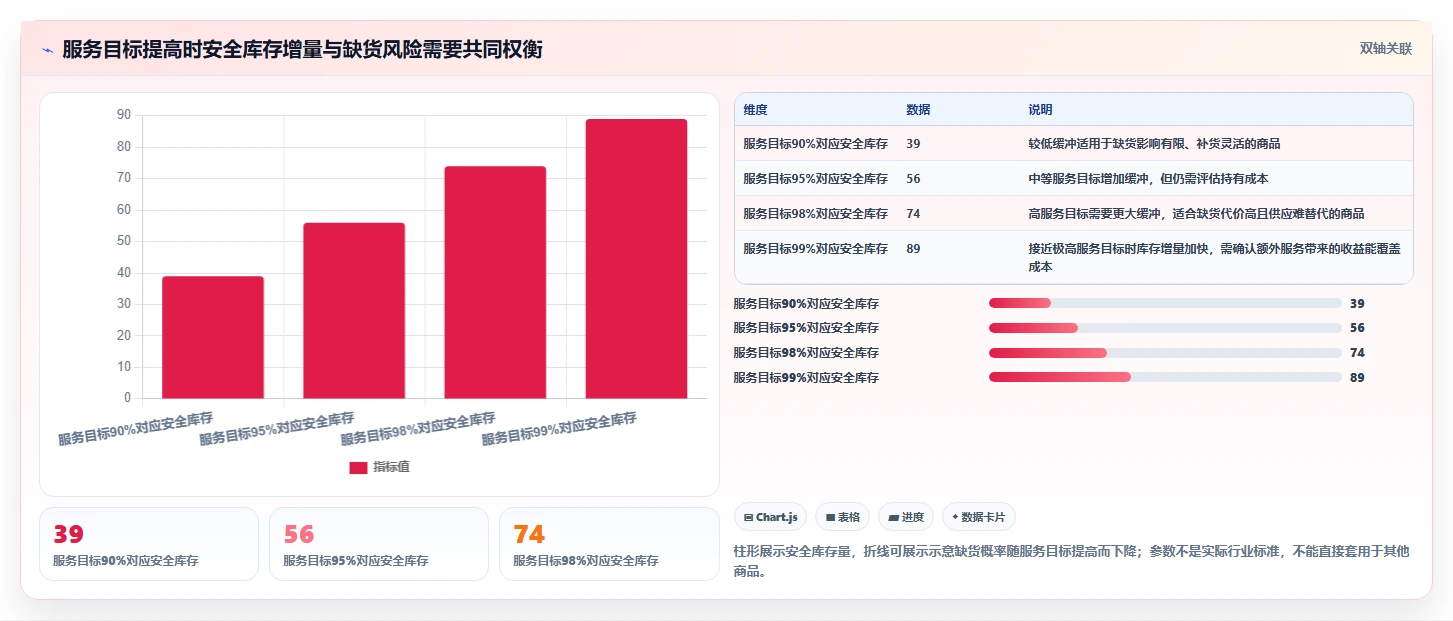Click the y-axis label 90
The image size is (1453, 621).
(x=124, y=115)
